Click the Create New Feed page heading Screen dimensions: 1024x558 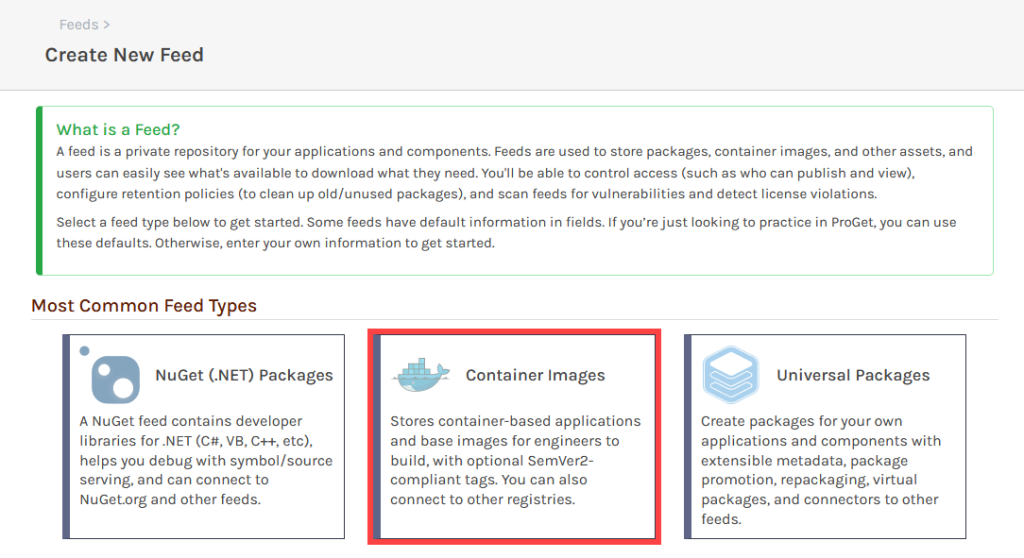tap(124, 55)
